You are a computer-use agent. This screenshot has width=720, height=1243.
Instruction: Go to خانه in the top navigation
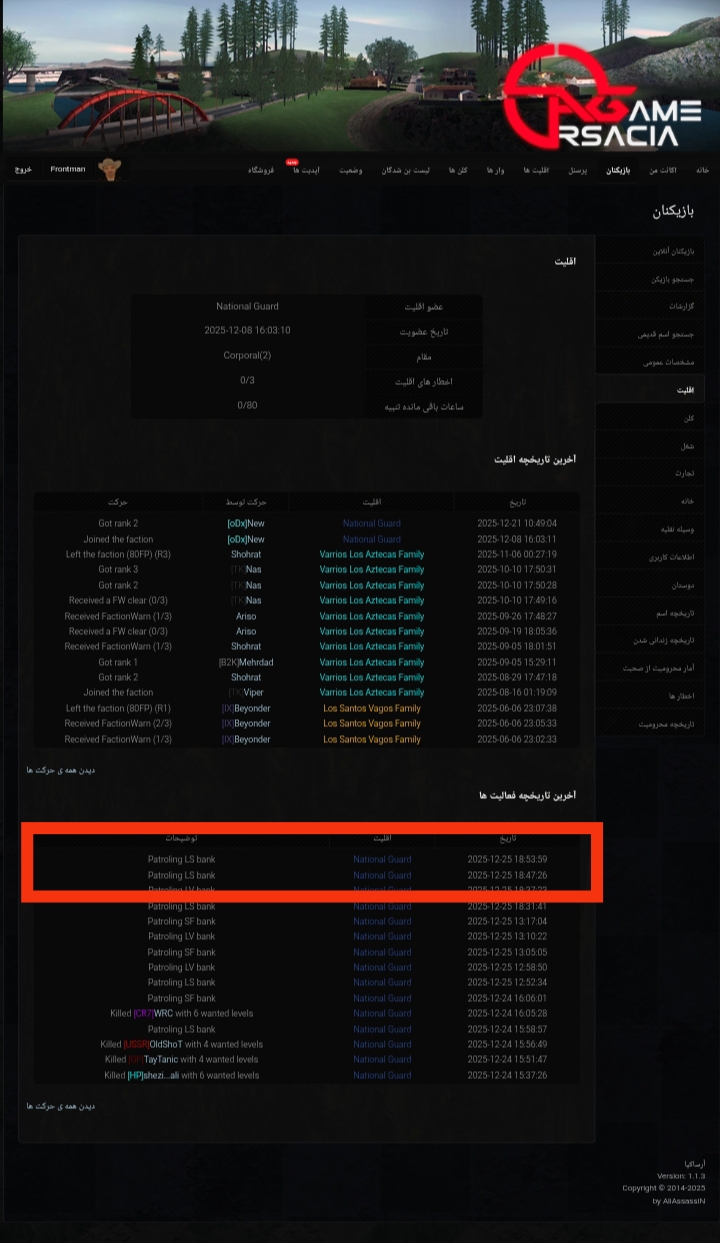pos(702,170)
